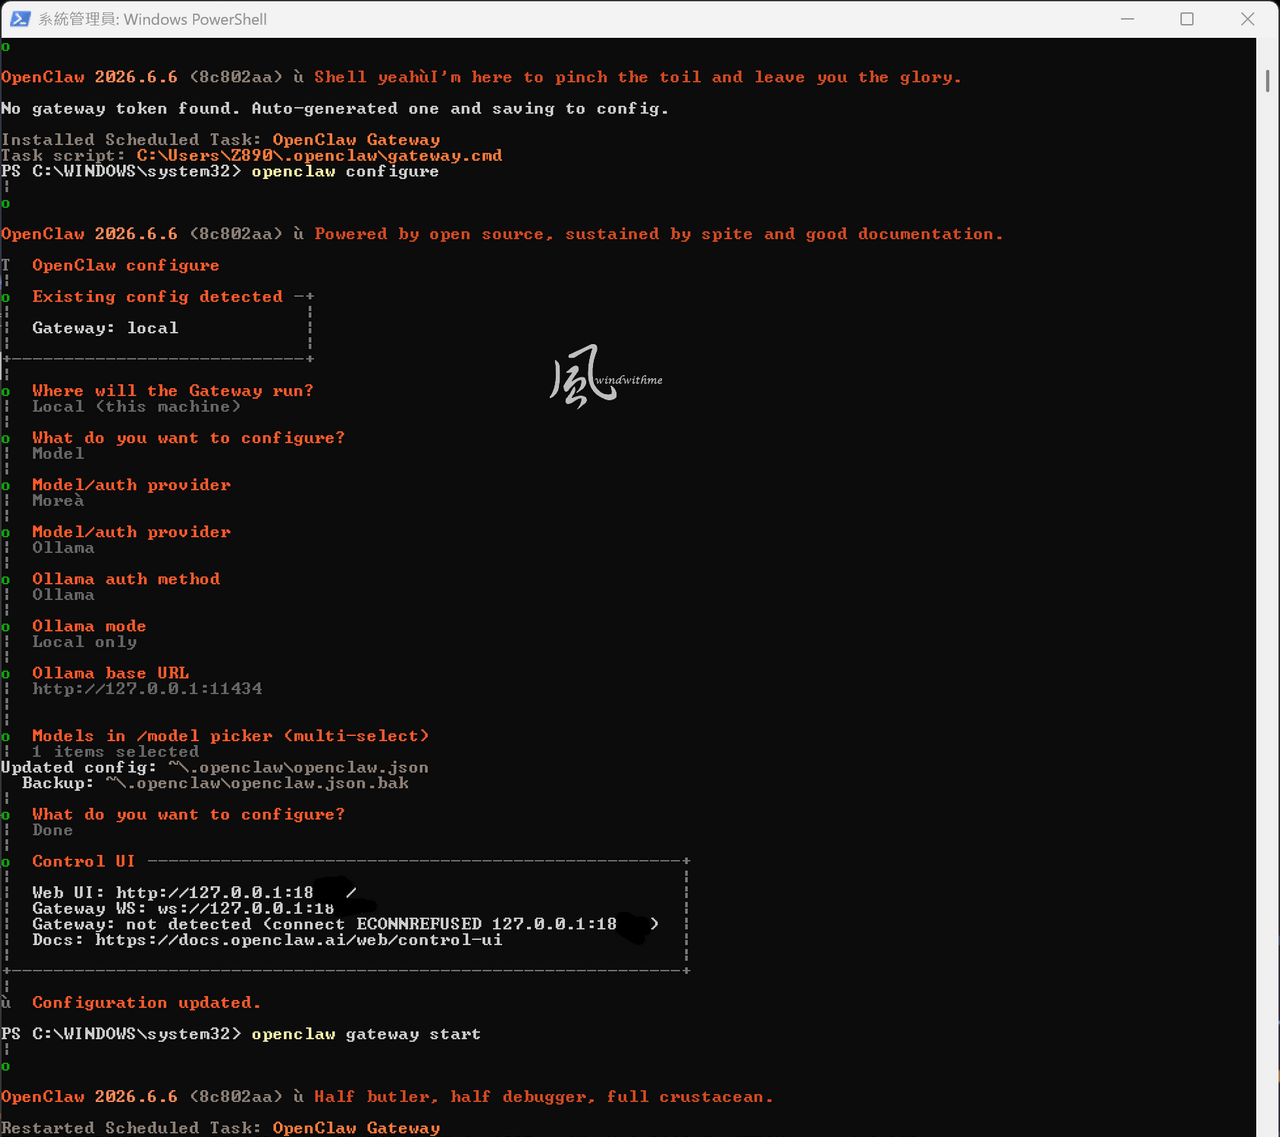Screen dimensions: 1280x1137
Task: Click the 'Ollama mode' prompt
Action: coord(89,625)
